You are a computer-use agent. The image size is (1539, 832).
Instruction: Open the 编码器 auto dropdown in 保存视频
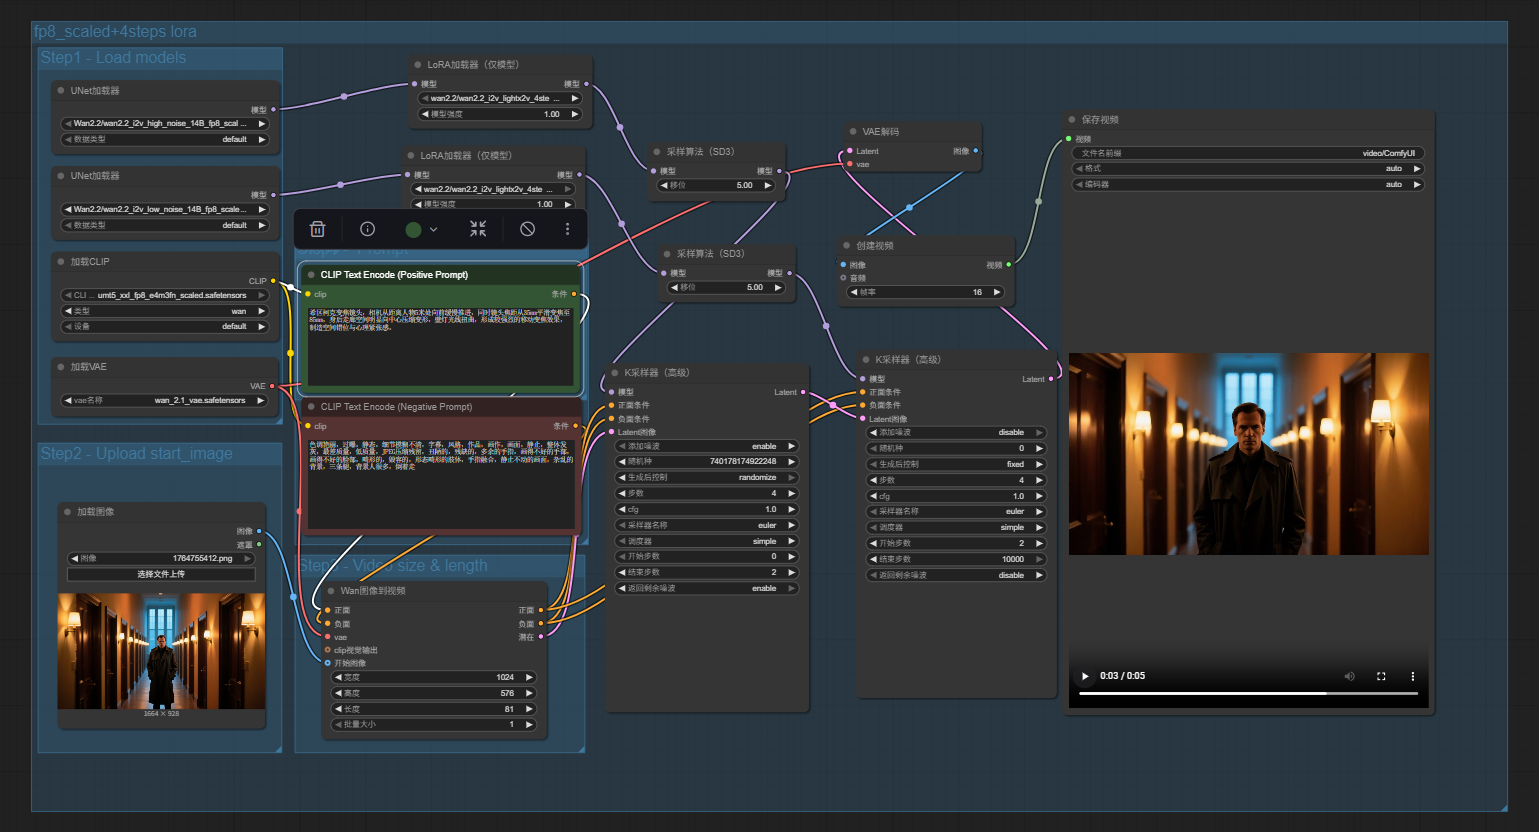pos(1248,184)
